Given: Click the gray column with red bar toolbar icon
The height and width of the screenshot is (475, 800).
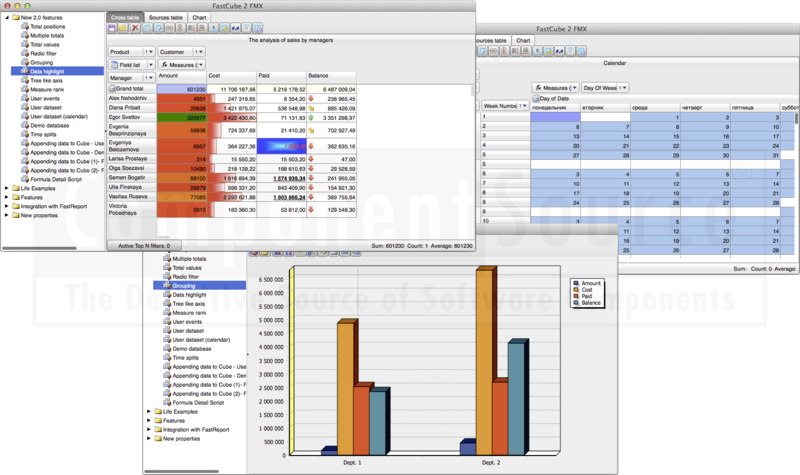Looking at the screenshot, I should point(191,28).
